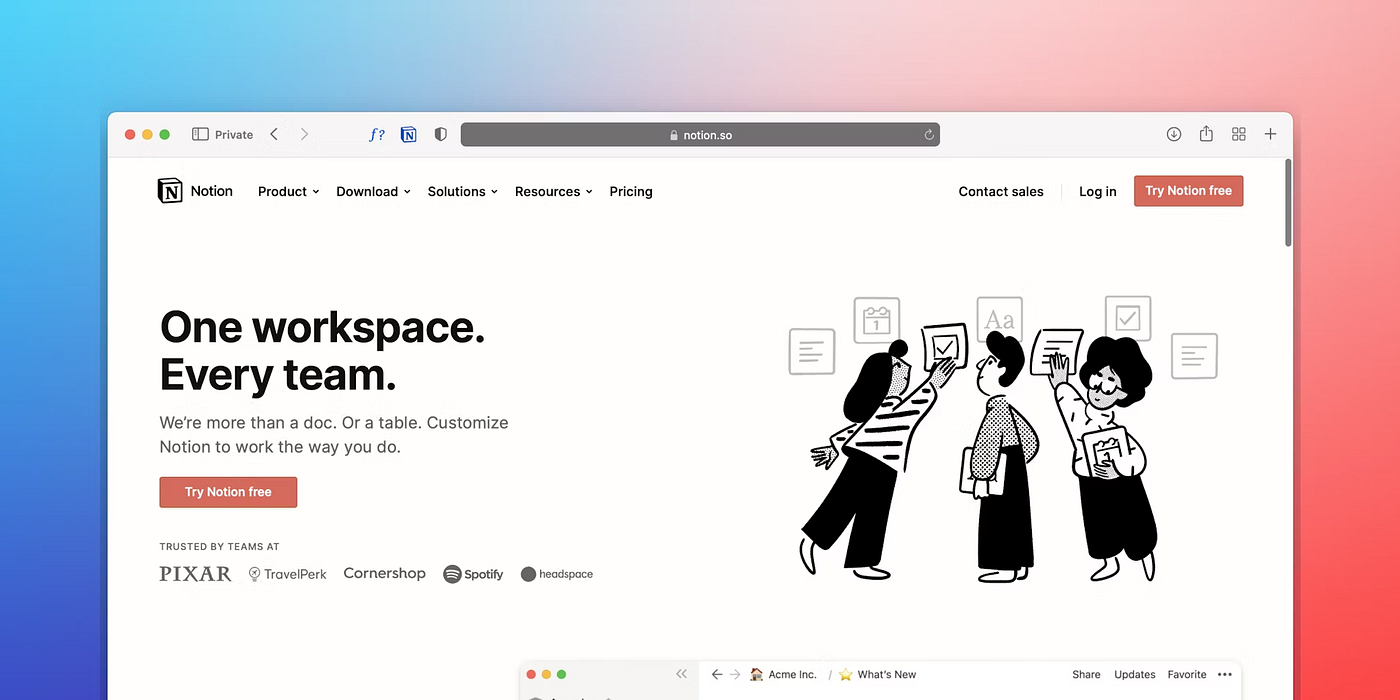Screen dimensions: 1400x700
Task: Show tab overview grid icon
Action: click(x=1238, y=134)
